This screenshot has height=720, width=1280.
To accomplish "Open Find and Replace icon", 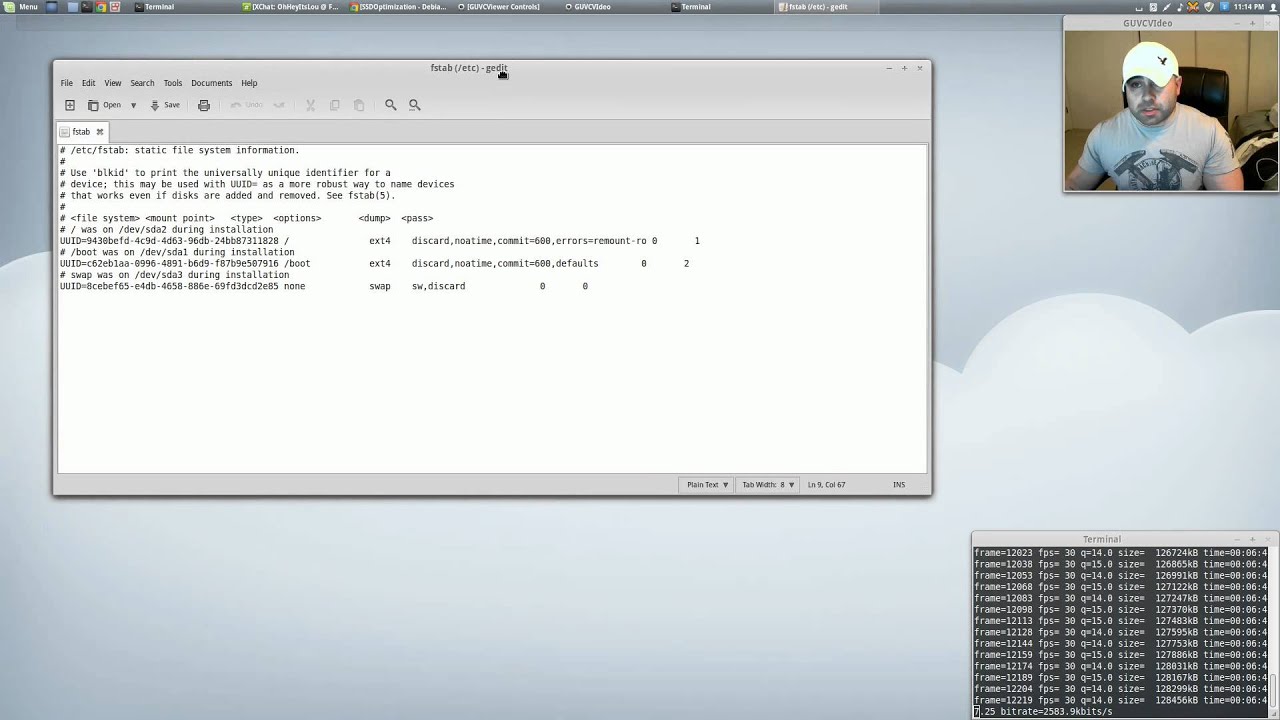I will [x=415, y=105].
